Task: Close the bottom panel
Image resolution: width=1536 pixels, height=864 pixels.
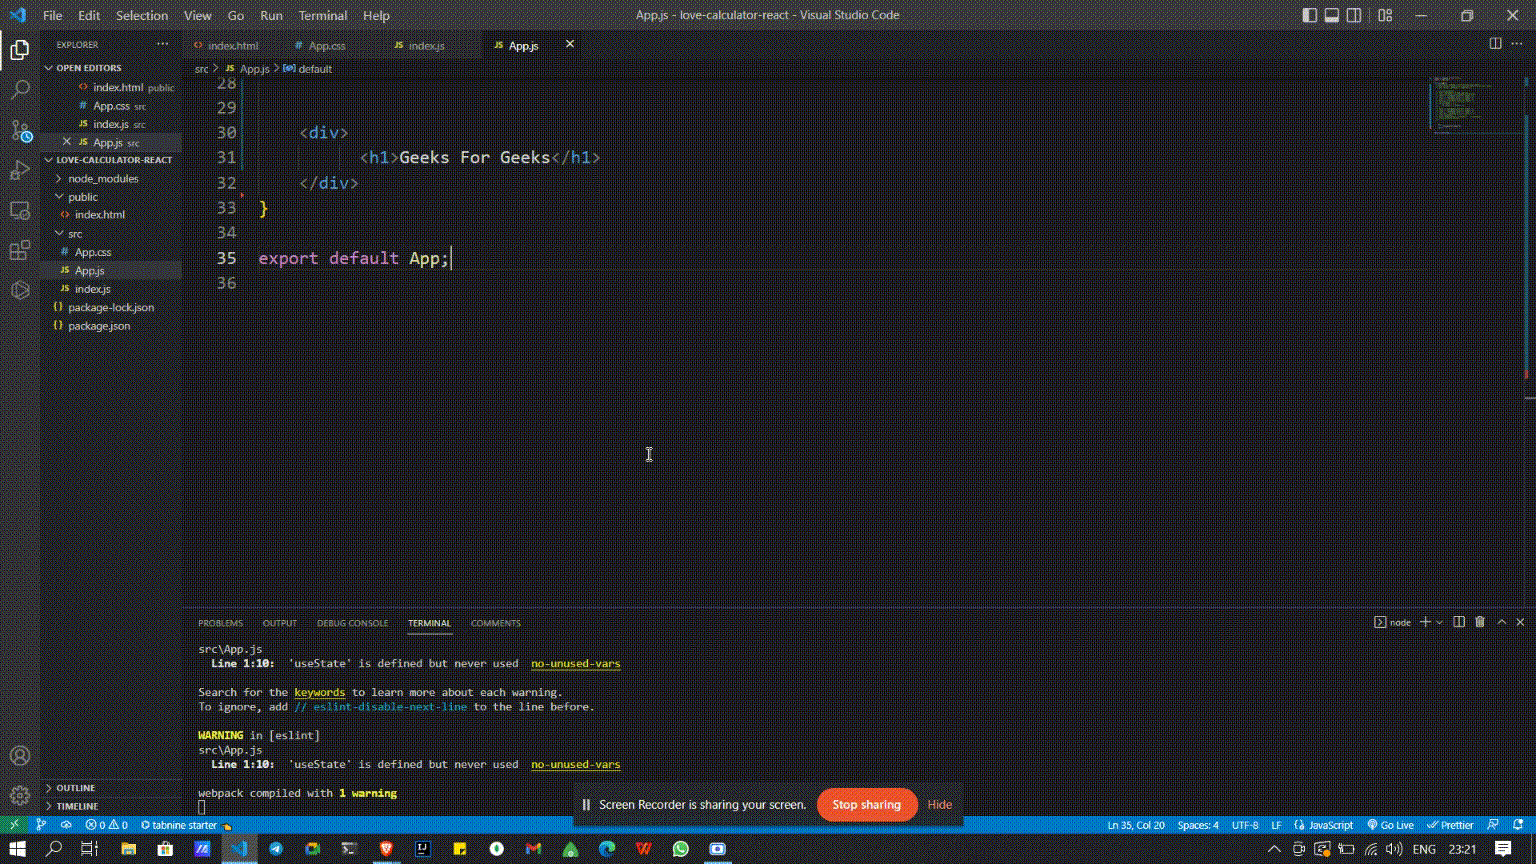Action: point(1520,622)
